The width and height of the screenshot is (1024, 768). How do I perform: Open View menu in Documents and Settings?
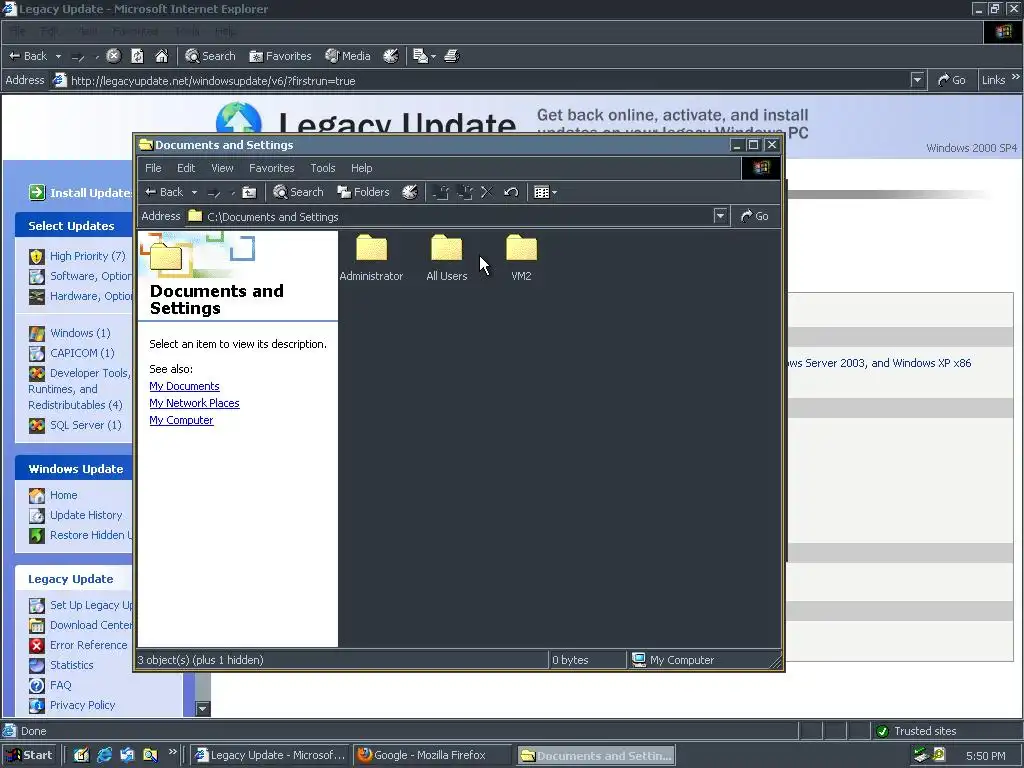click(222, 168)
